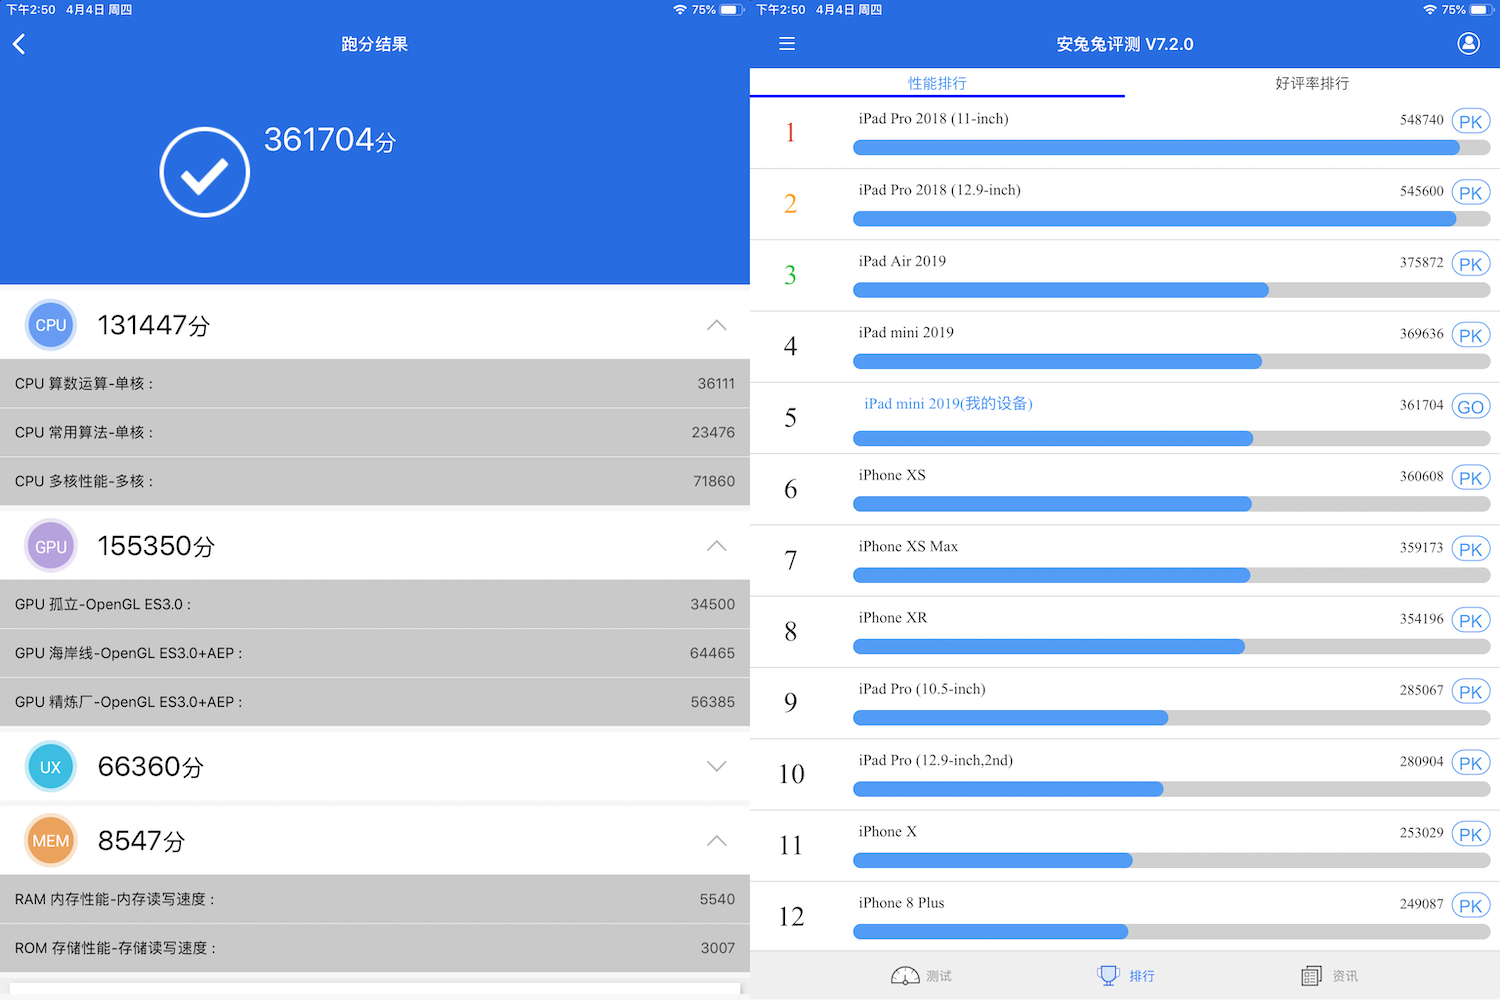Click the checkmark circle above 361704分

click(204, 171)
